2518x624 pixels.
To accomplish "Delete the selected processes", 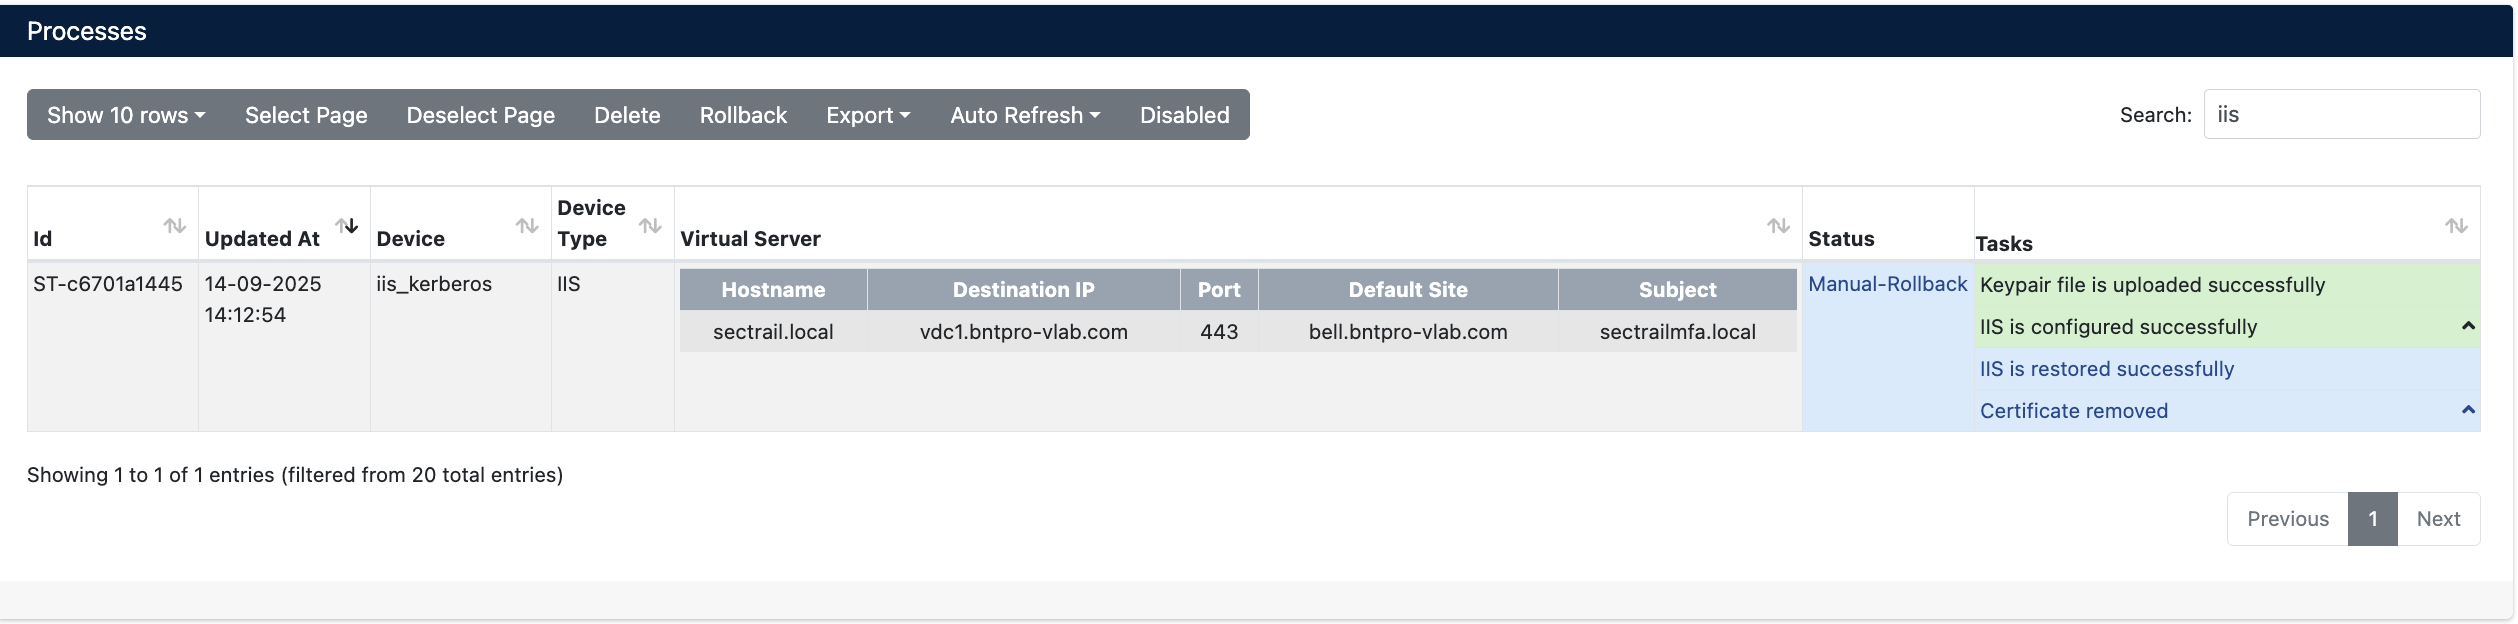I will click(x=627, y=115).
